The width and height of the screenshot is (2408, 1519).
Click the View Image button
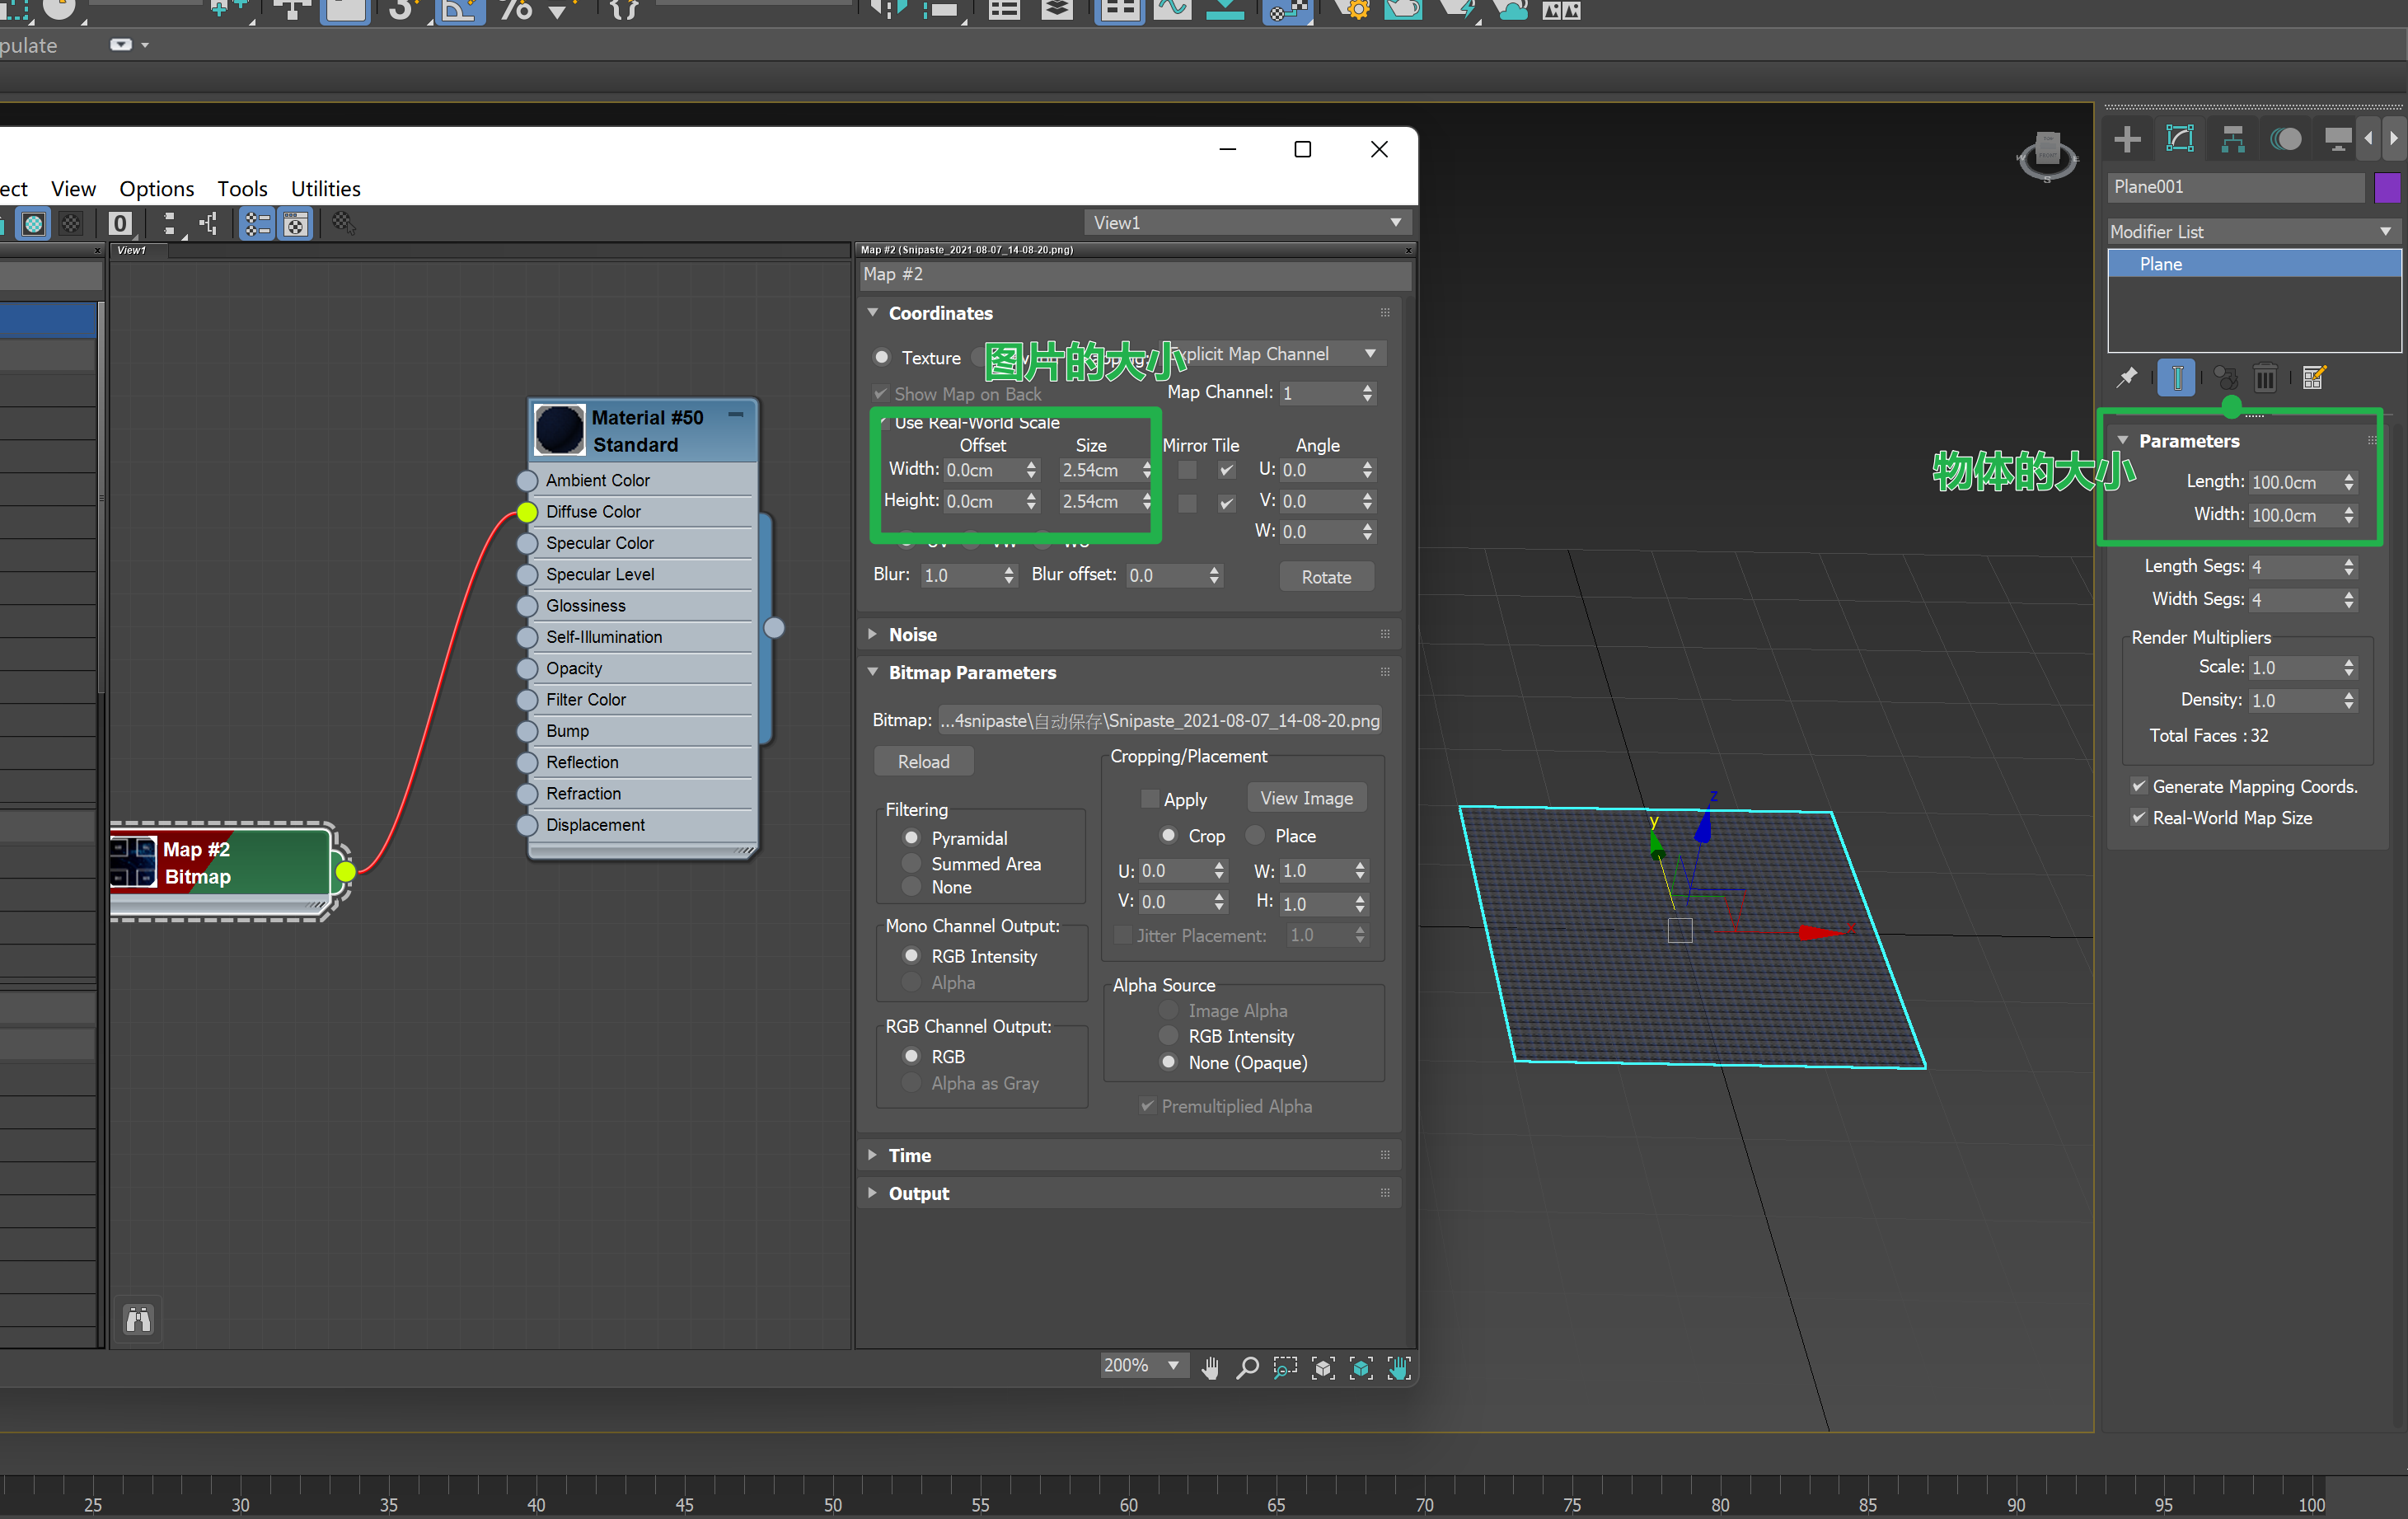[1306, 798]
